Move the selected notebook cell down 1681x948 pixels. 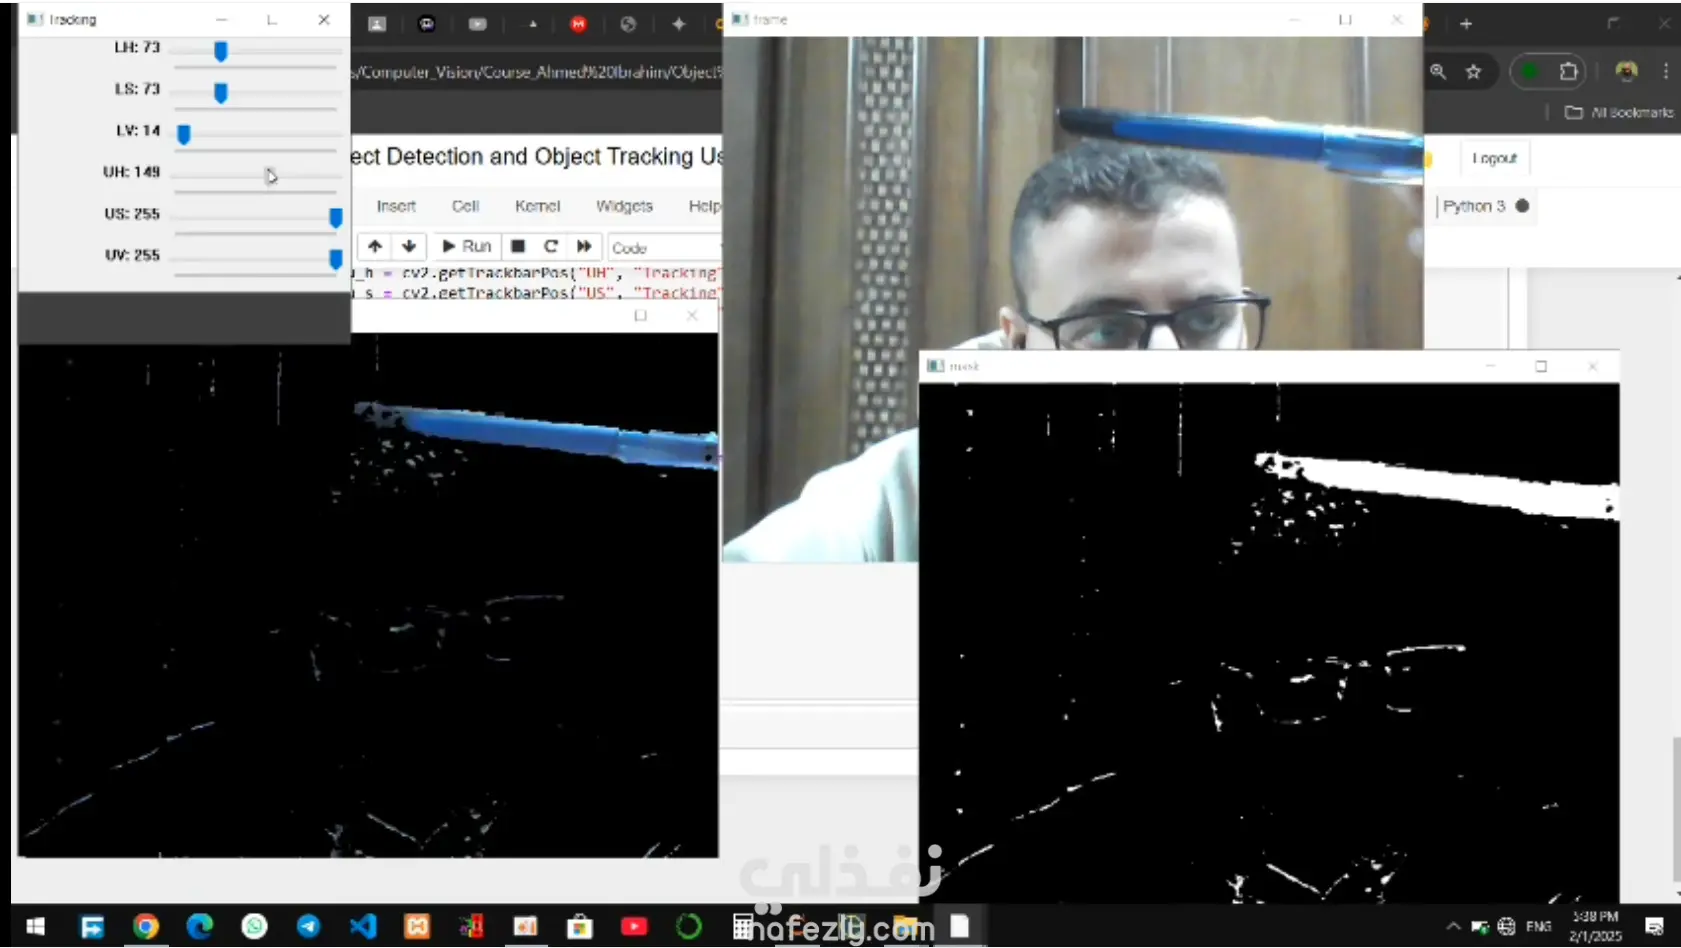point(409,246)
